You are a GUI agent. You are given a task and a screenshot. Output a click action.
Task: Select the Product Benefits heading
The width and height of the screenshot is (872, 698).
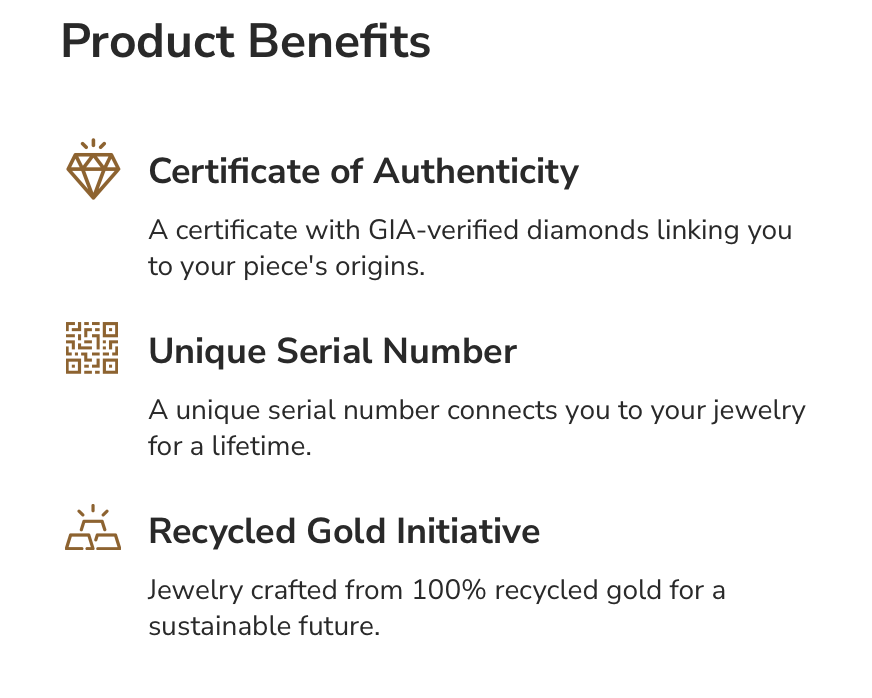(x=246, y=42)
